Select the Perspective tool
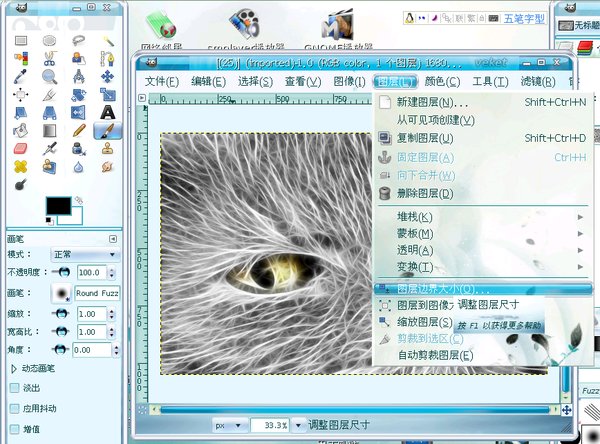This screenshot has height=444, width=600. click(49, 113)
